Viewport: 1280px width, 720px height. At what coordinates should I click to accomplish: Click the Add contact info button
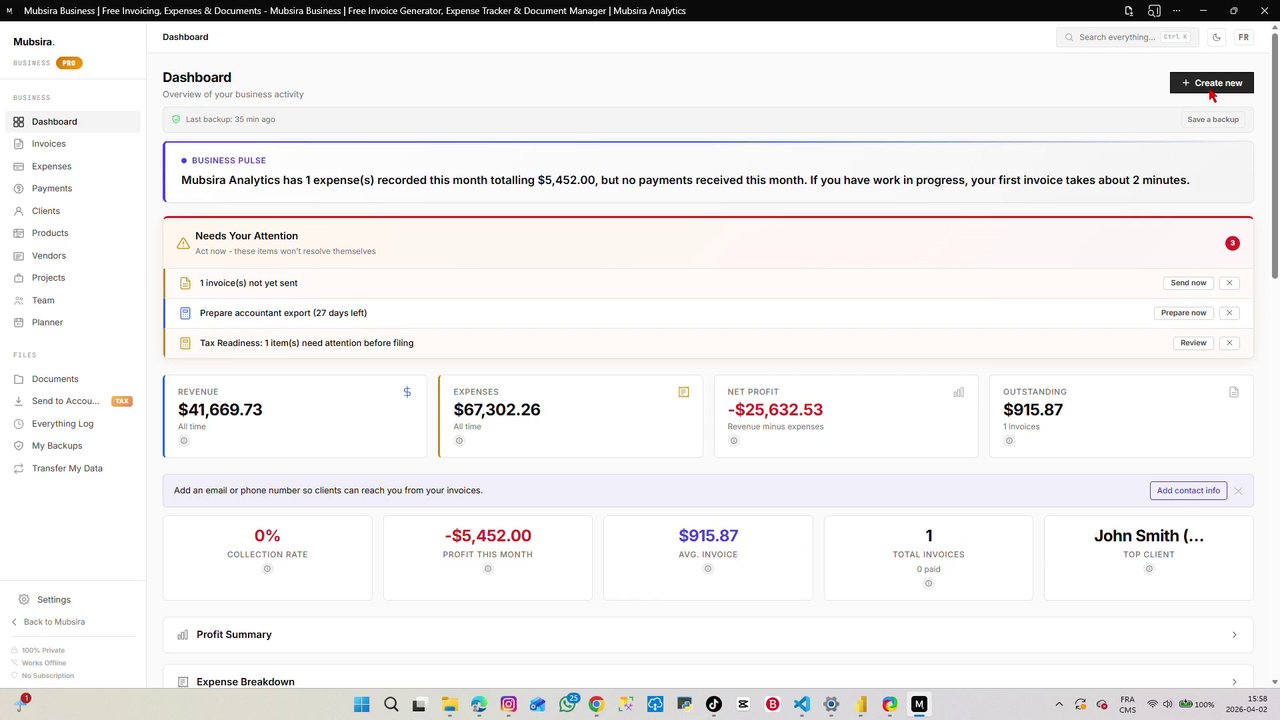[x=1188, y=491]
